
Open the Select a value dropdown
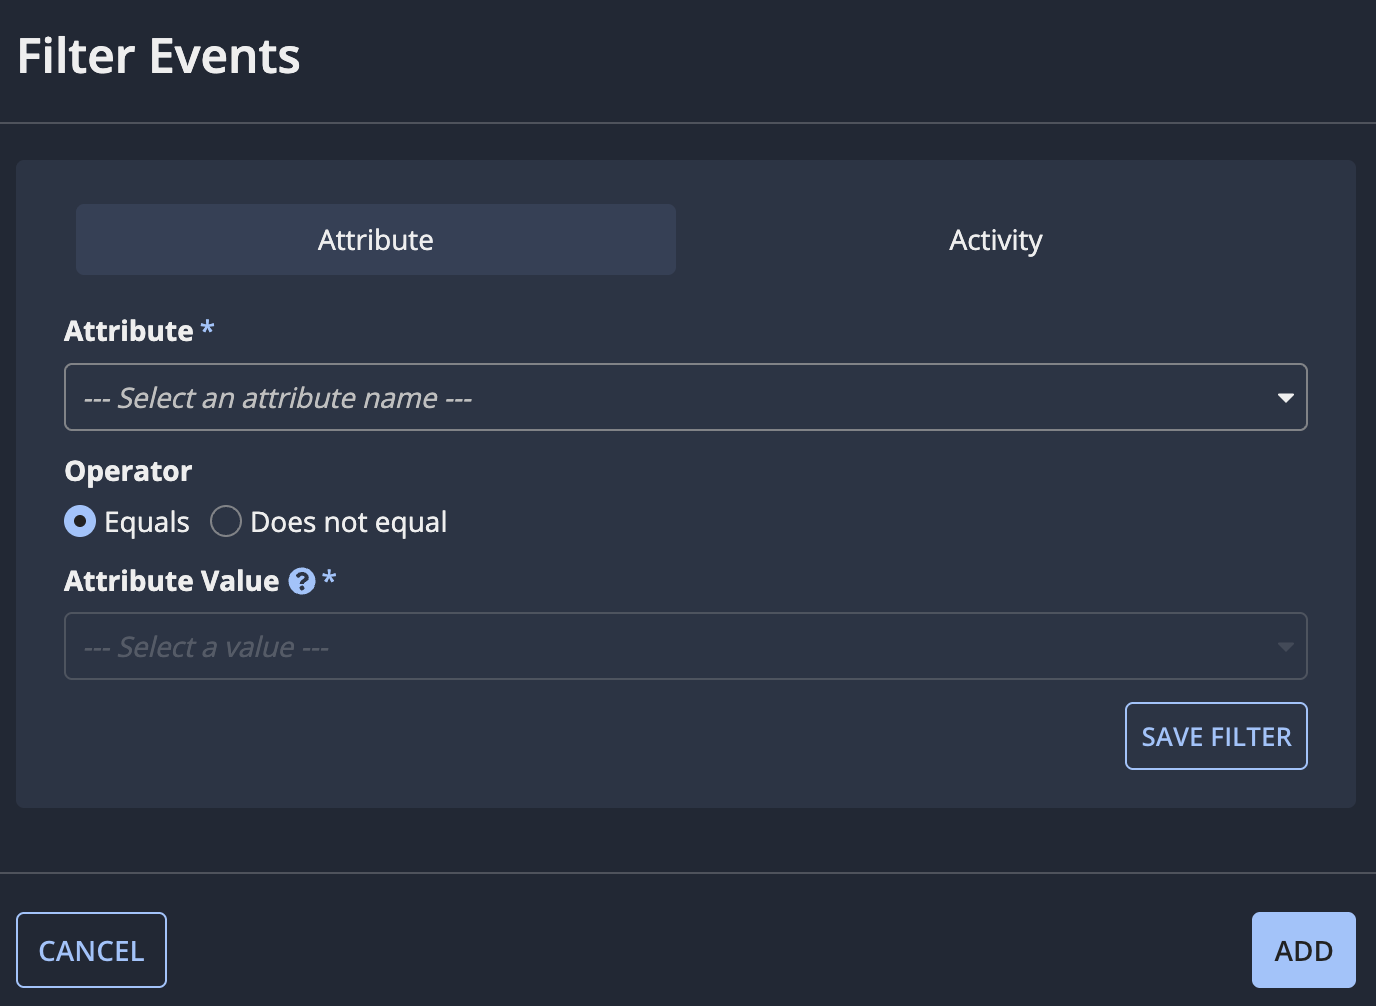[686, 646]
